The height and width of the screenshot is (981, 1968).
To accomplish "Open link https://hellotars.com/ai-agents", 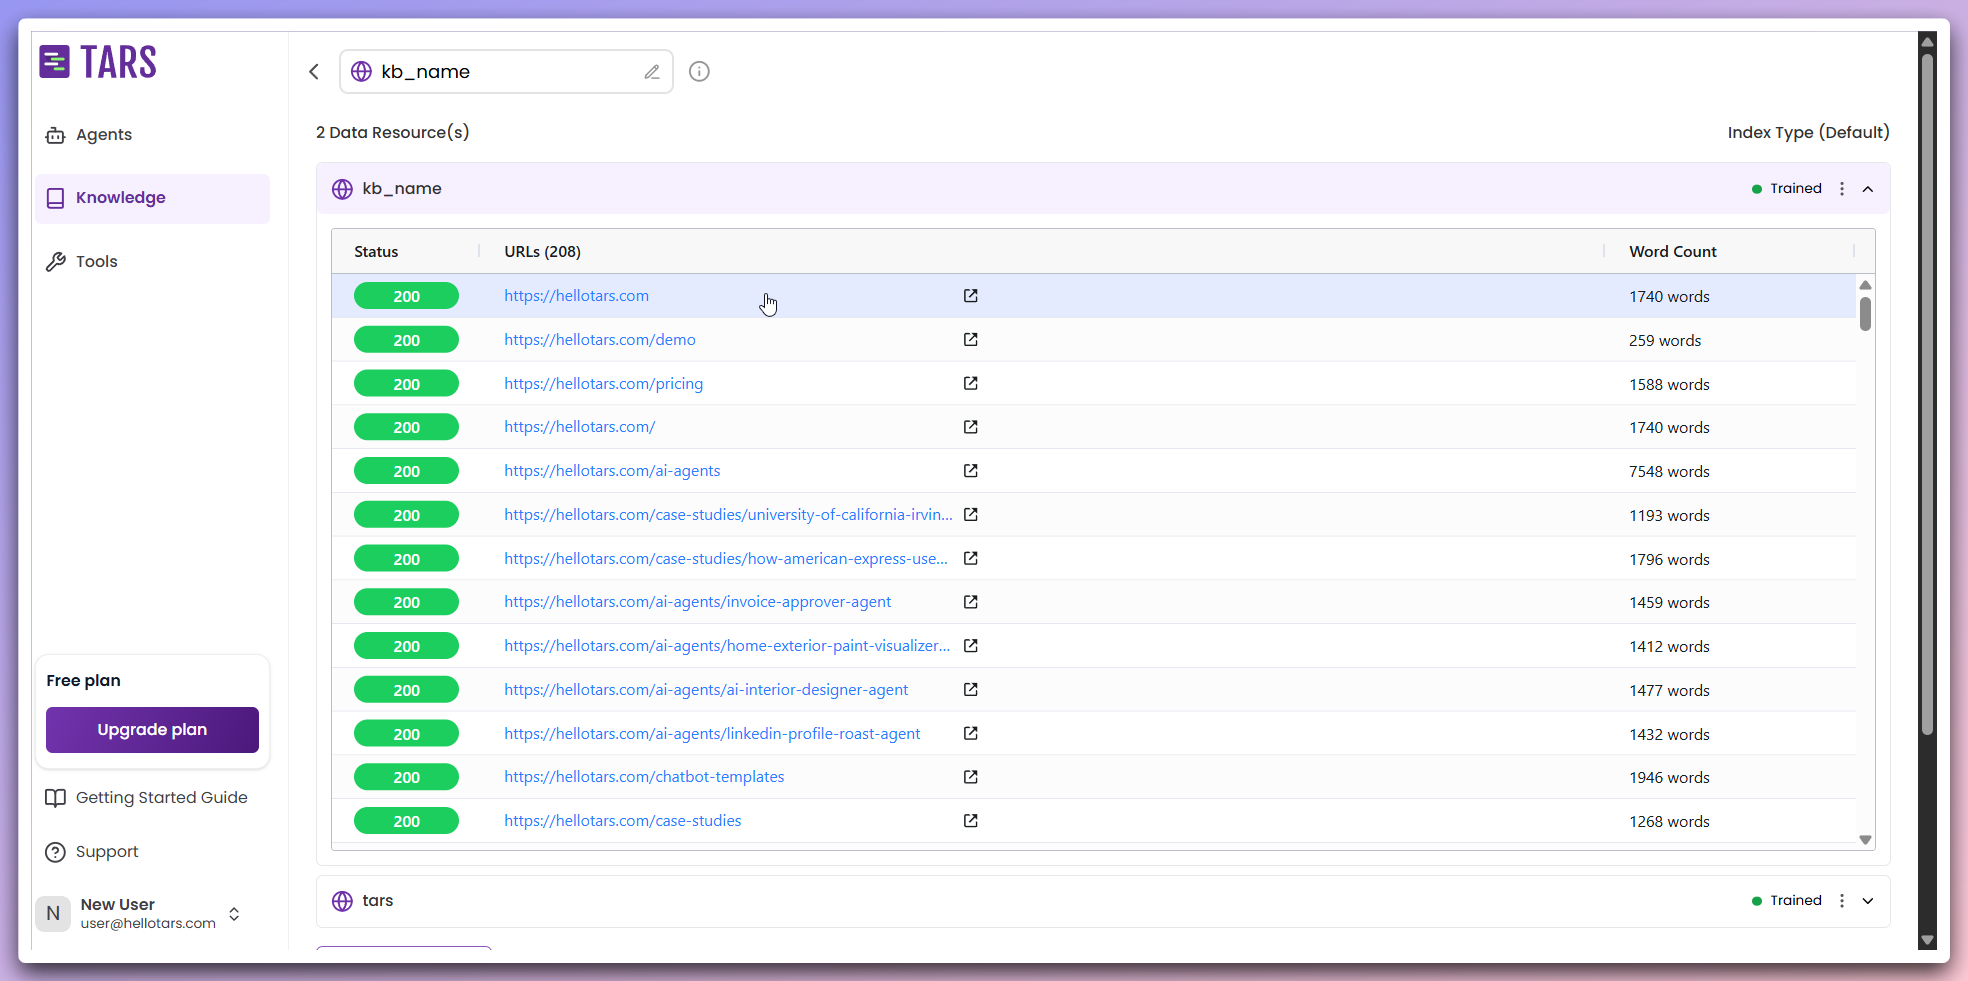I will [x=612, y=471].
